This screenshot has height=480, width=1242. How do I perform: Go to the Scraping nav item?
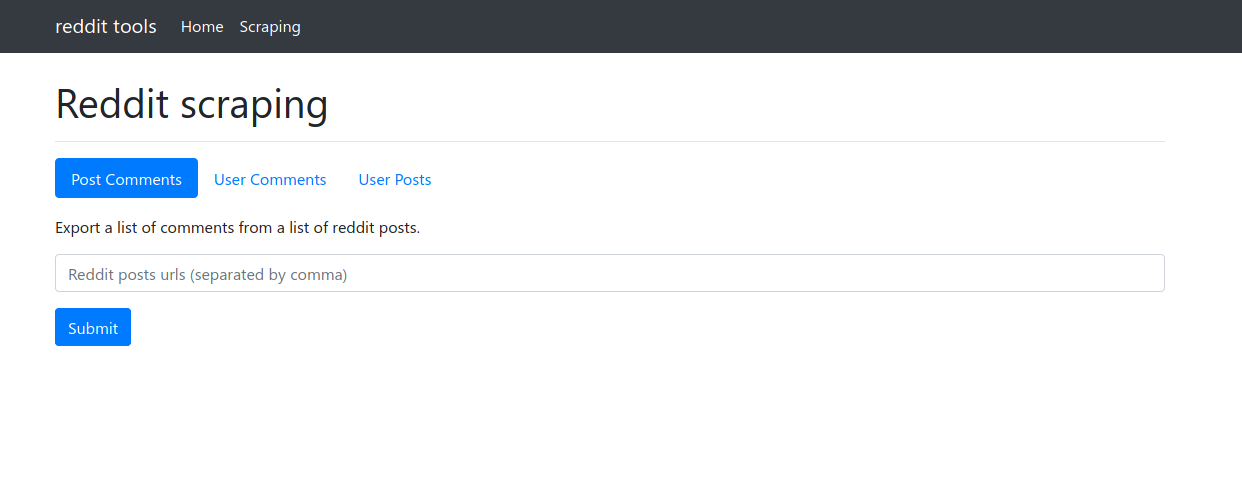coord(270,27)
